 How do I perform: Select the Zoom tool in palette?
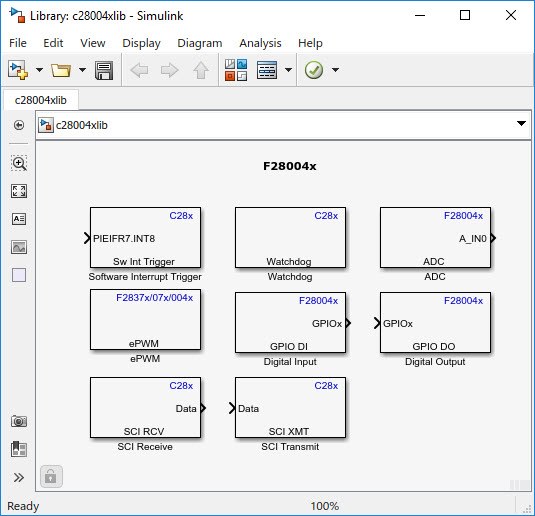19,163
